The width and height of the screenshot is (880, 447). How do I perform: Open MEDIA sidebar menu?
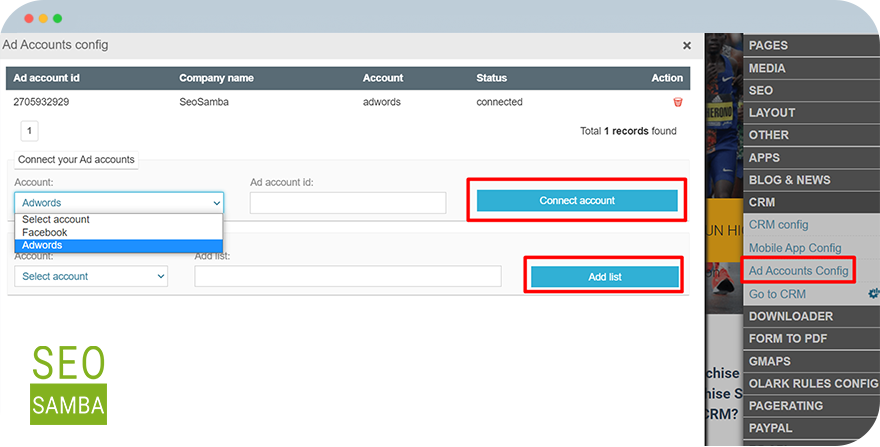pos(811,68)
